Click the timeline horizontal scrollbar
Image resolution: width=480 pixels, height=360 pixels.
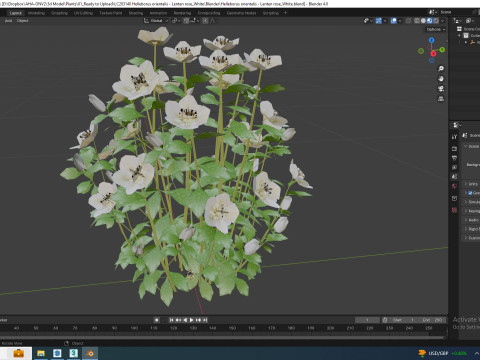pyautogui.click(x=223, y=337)
